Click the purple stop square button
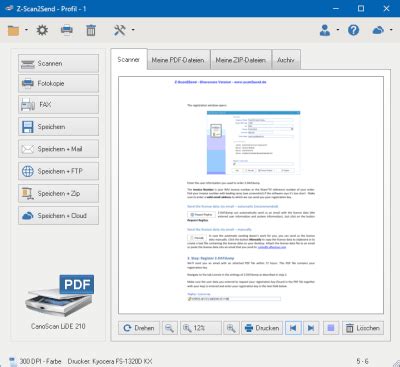 pos(331,328)
